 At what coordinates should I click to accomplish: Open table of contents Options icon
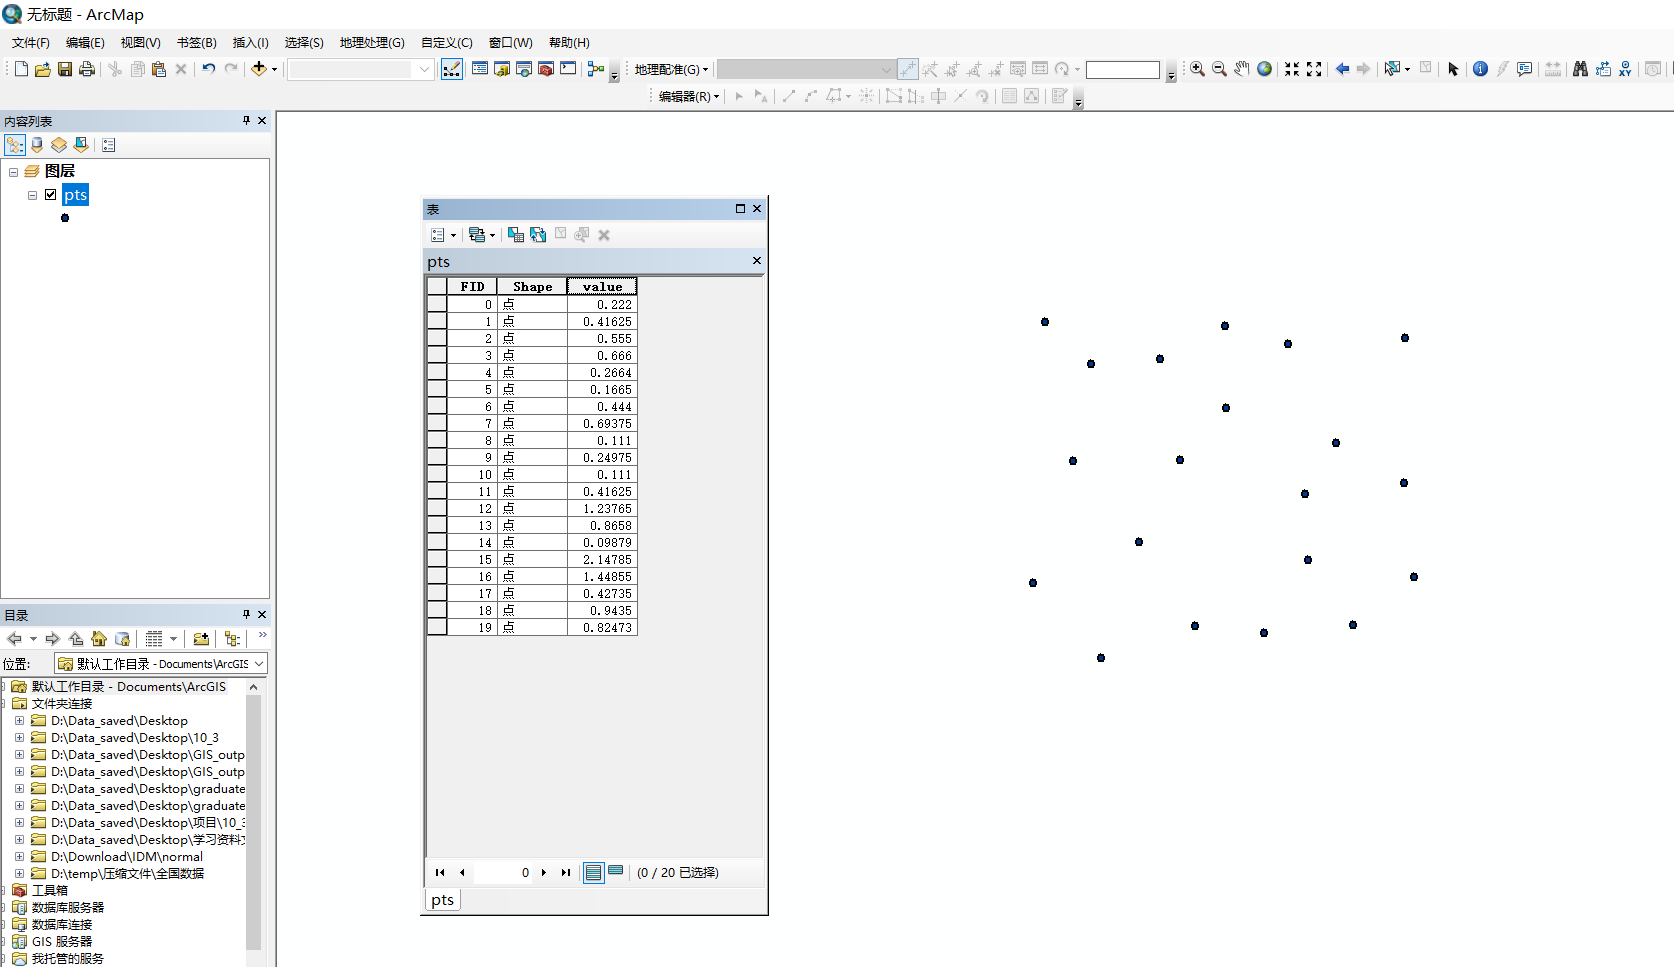109,145
